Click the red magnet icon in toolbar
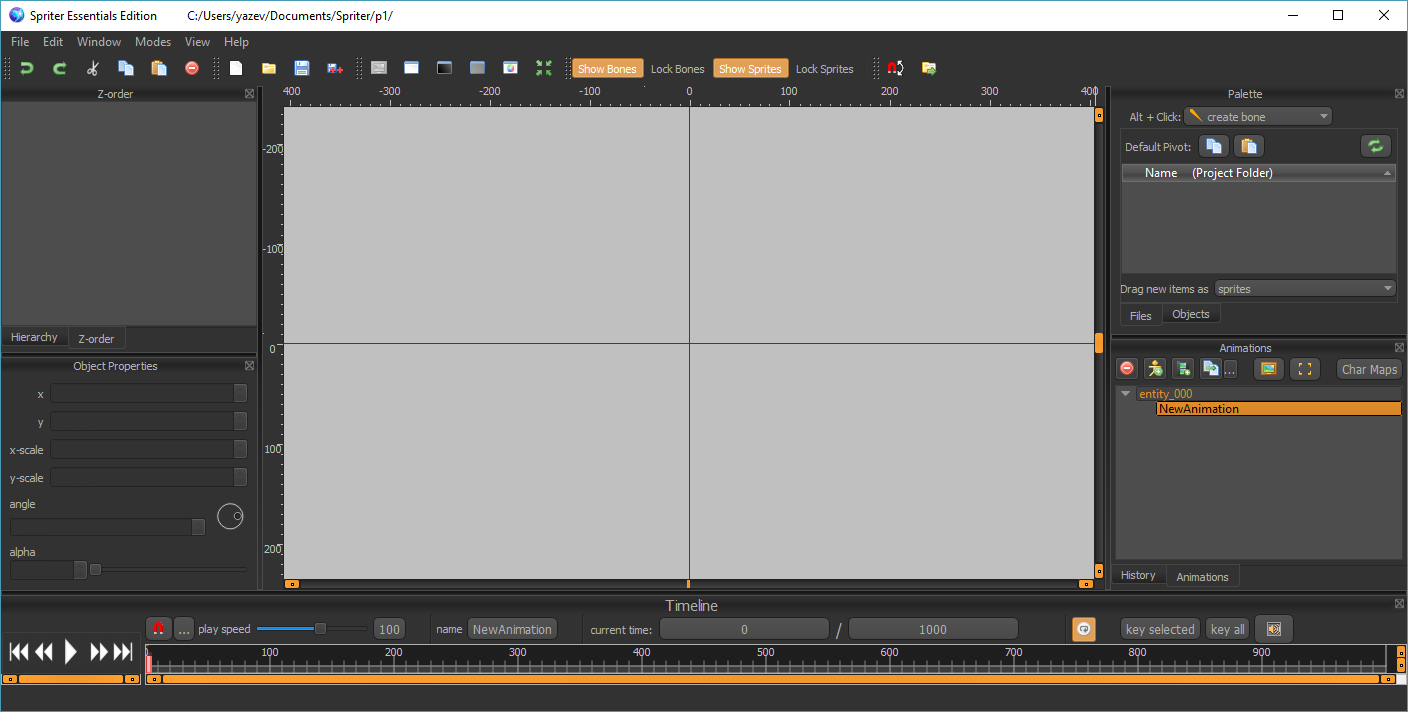Screen dimensions: 1408x712 (895, 68)
